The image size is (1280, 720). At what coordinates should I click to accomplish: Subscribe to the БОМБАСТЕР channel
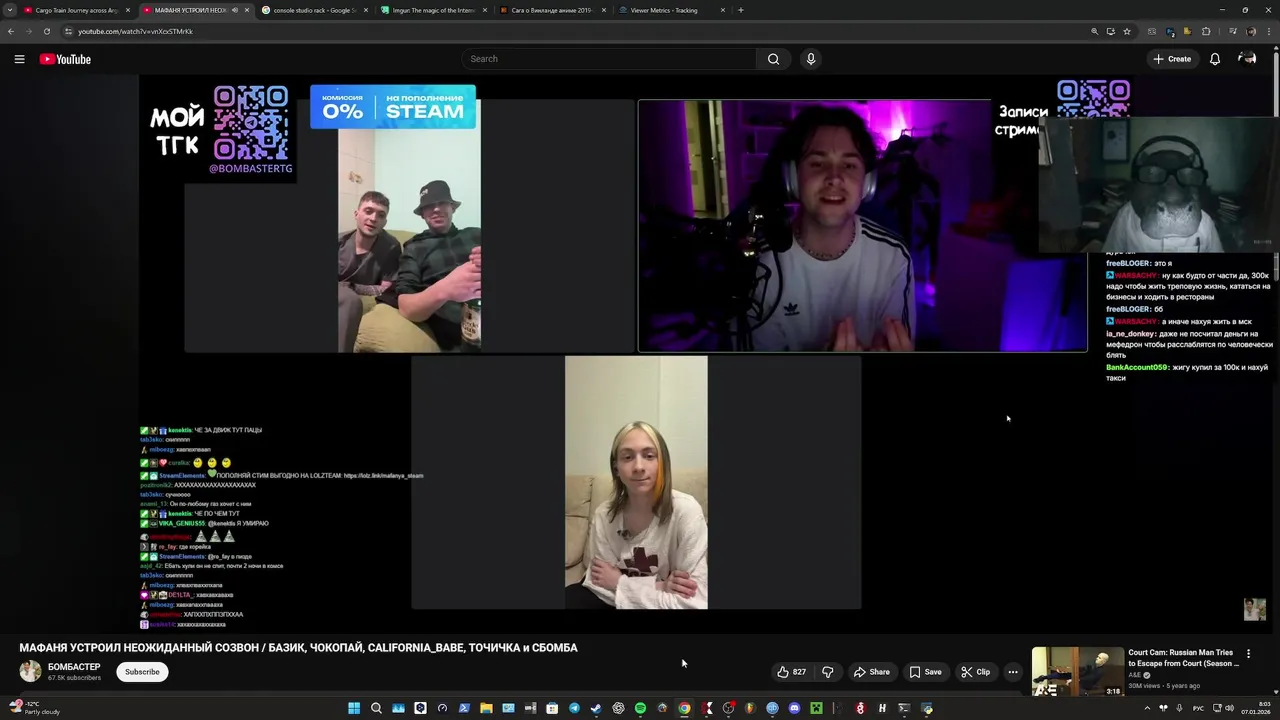tap(142, 672)
